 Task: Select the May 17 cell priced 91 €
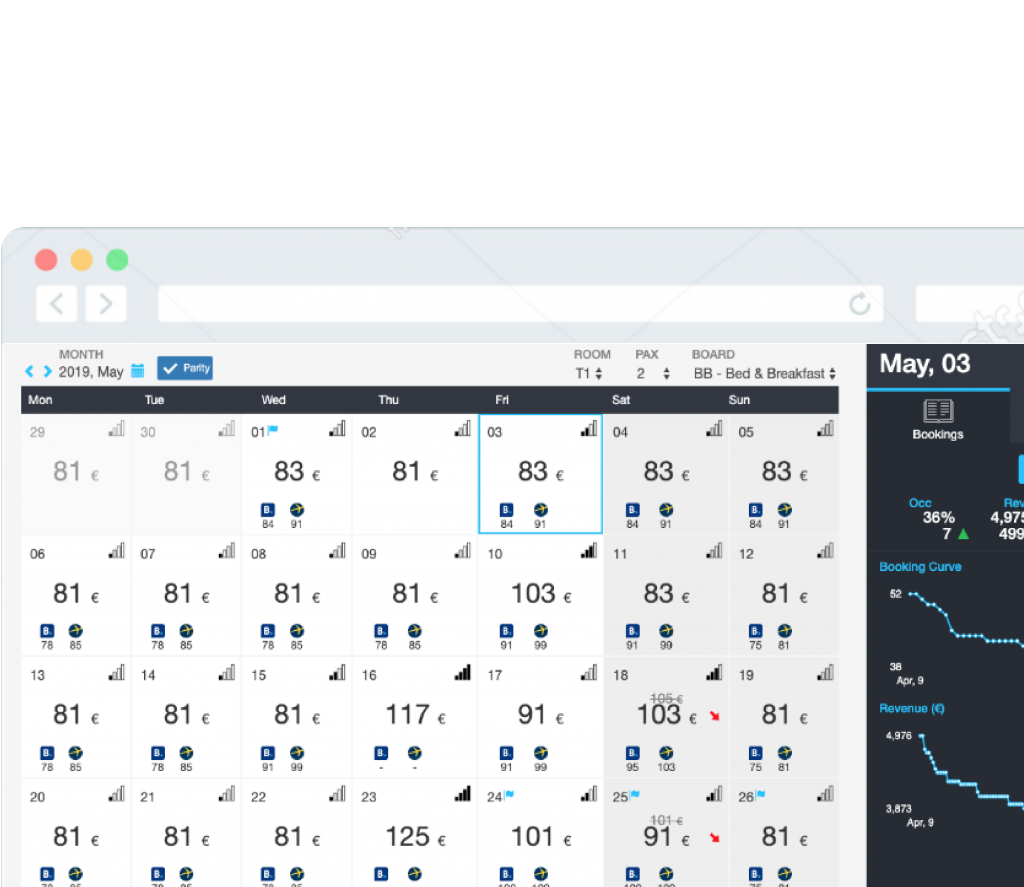tap(540, 717)
